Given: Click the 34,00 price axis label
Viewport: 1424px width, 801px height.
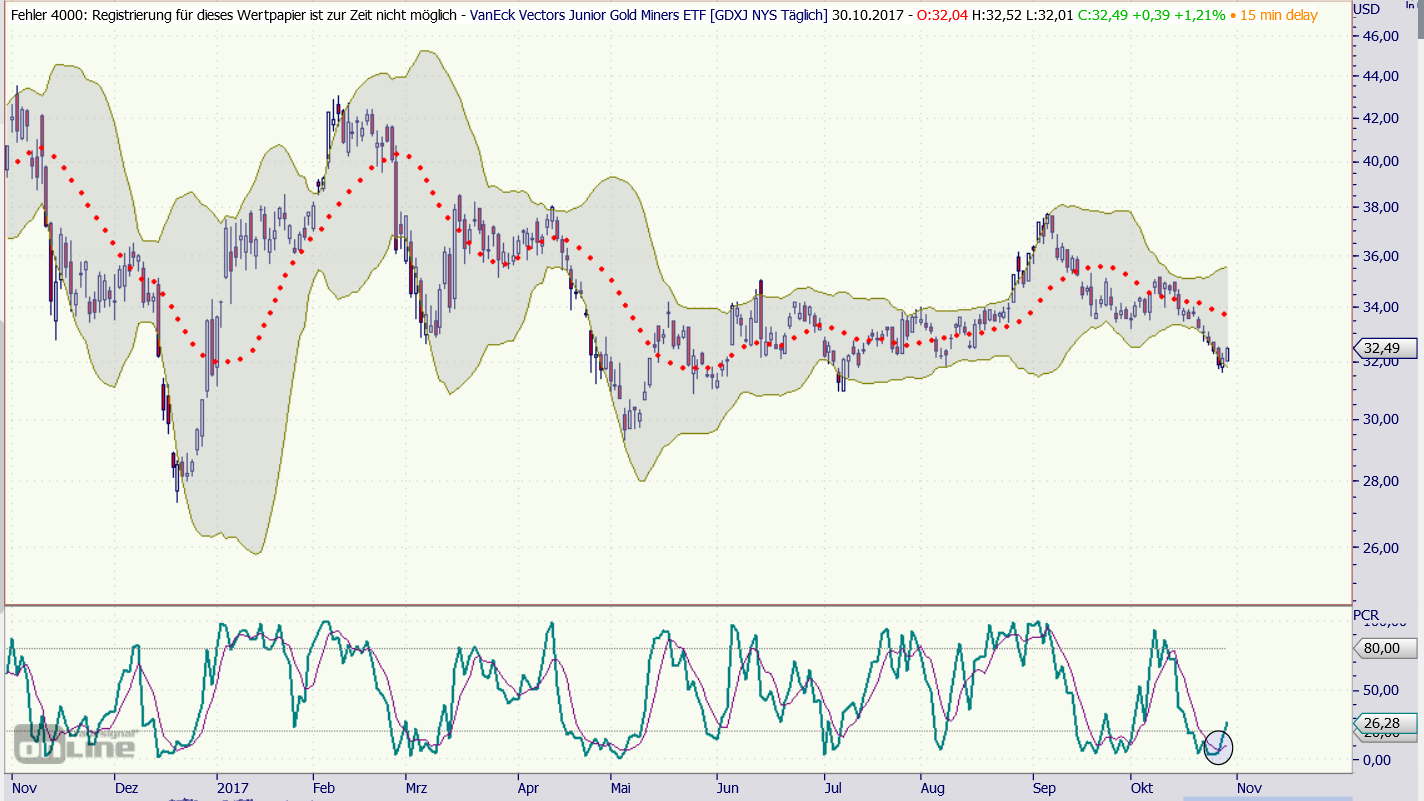Looking at the screenshot, I should tap(1379, 306).
